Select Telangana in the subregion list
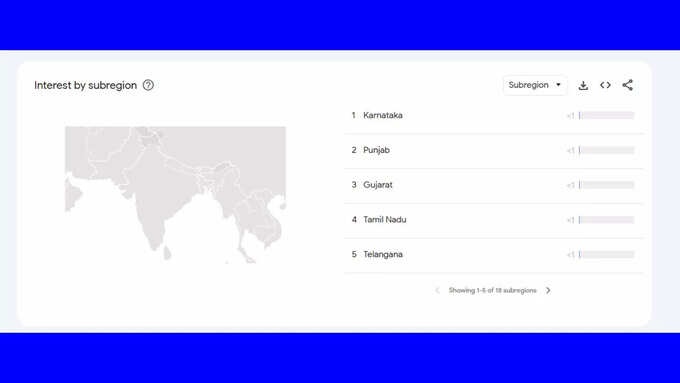 (383, 254)
